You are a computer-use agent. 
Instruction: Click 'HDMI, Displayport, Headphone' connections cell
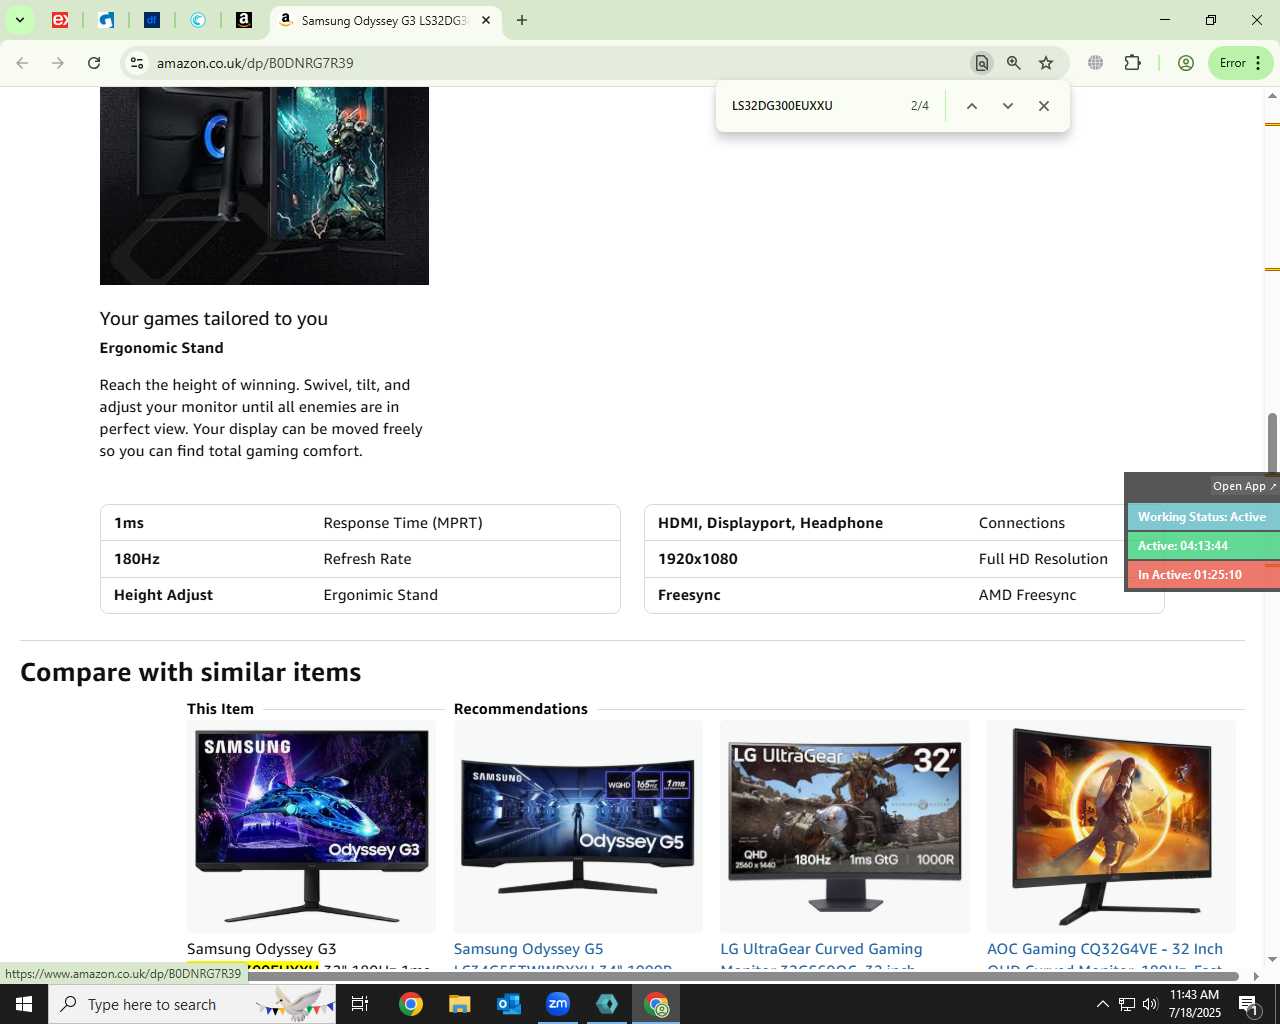(770, 523)
